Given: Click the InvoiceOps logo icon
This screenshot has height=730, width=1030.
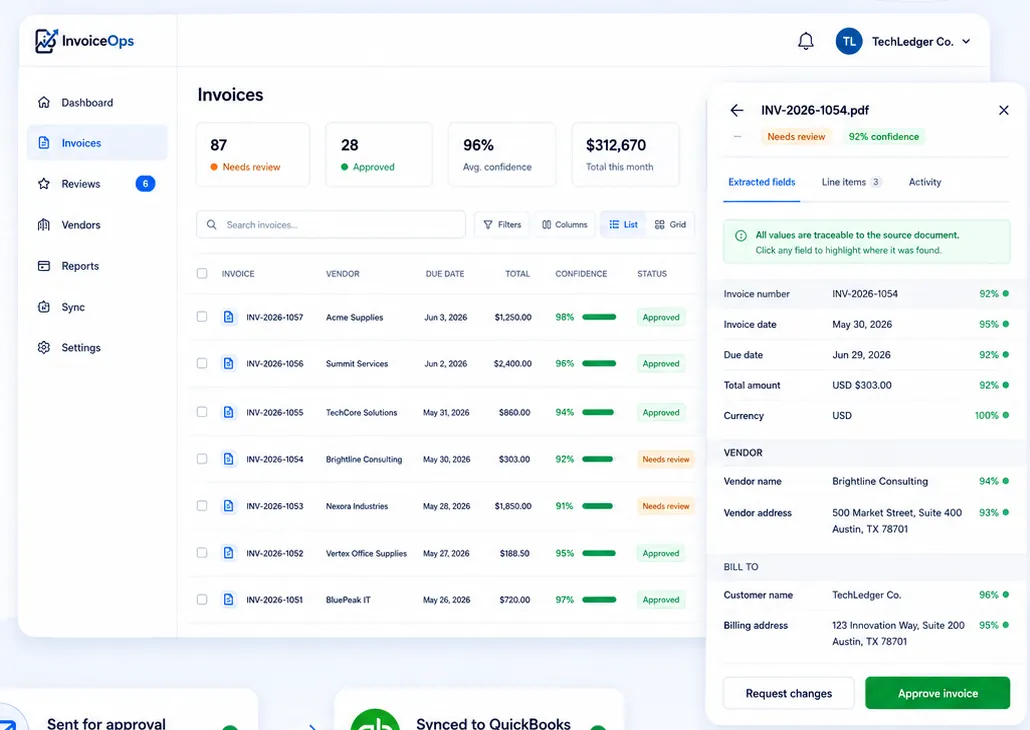Looking at the screenshot, I should click(x=46, y=41).
